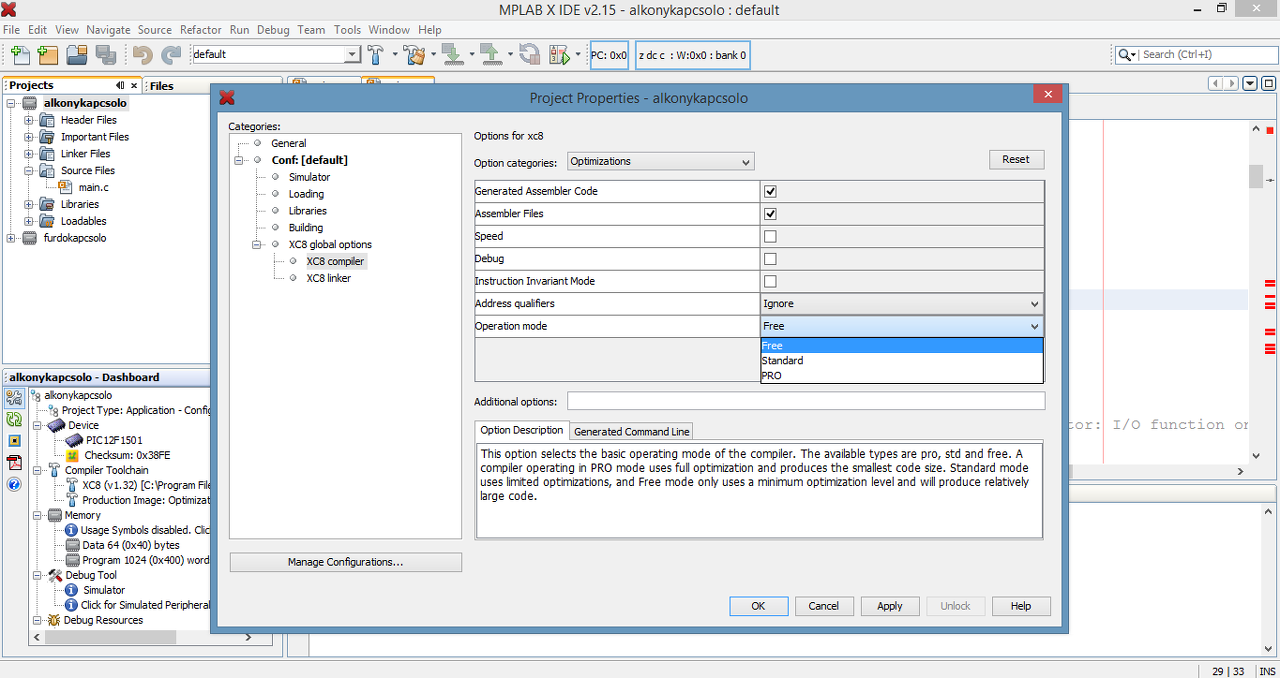Screen dimensions: 1280x678
Task: Click the Help button in dialog
Action: 1021,606
